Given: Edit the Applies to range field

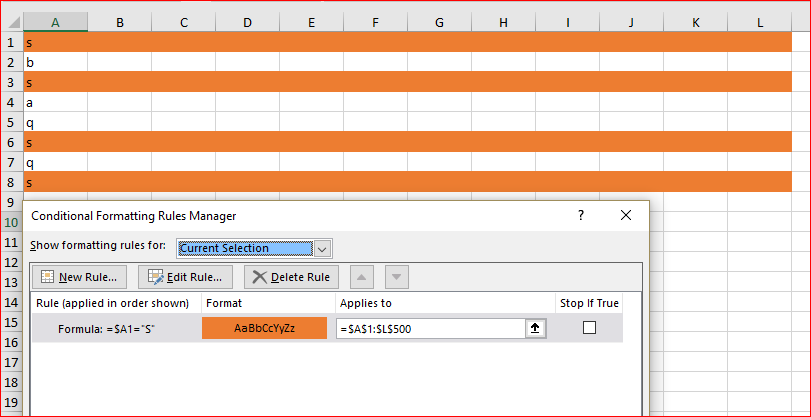Looking at the screenshot, I should point(431,329).
